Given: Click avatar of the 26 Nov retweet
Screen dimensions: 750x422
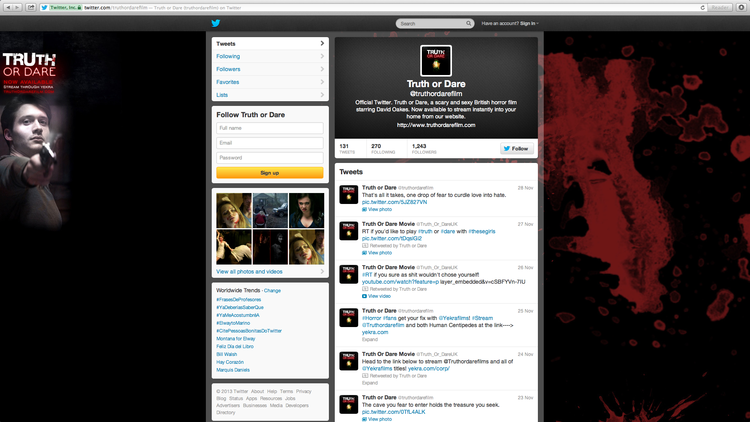Looking at the screenshot, I should coord(349,274).
